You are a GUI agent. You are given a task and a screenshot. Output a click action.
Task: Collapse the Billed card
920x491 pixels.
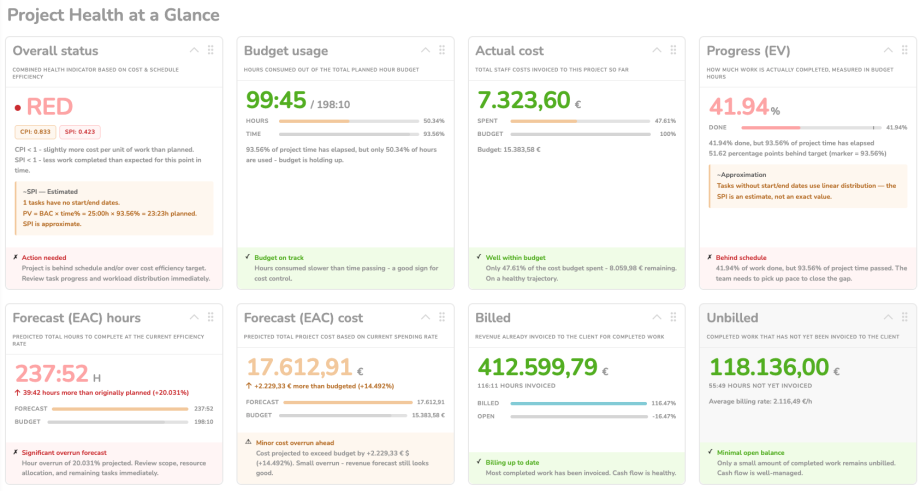(x=657, y=317)
